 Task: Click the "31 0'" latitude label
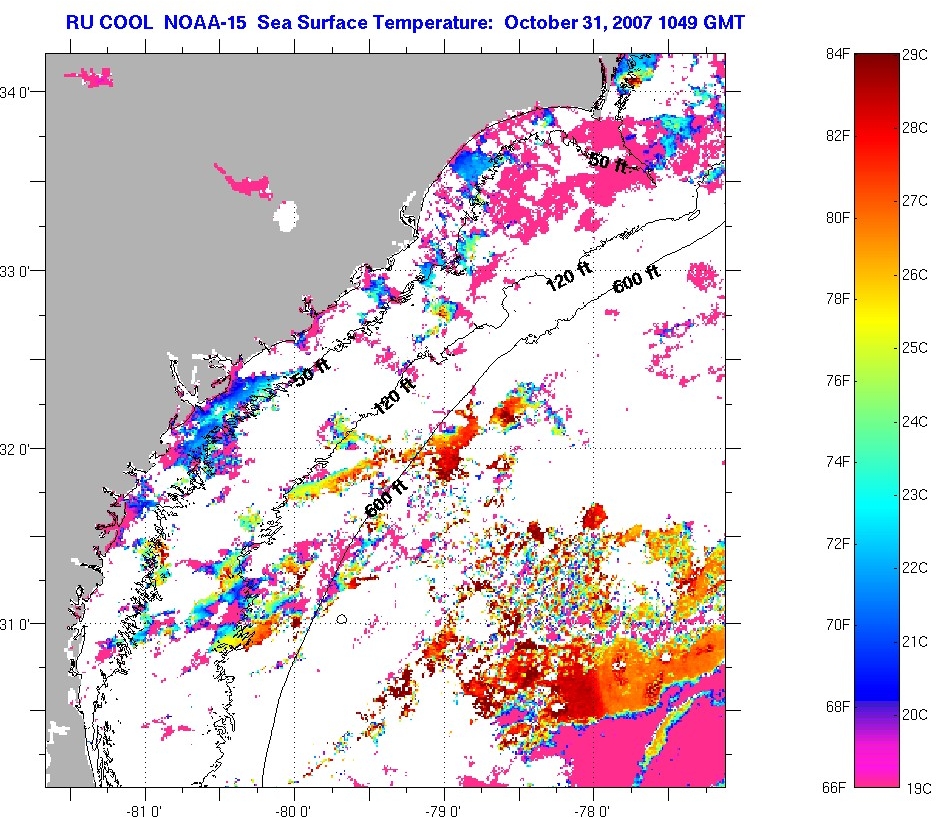pos(14,625)
